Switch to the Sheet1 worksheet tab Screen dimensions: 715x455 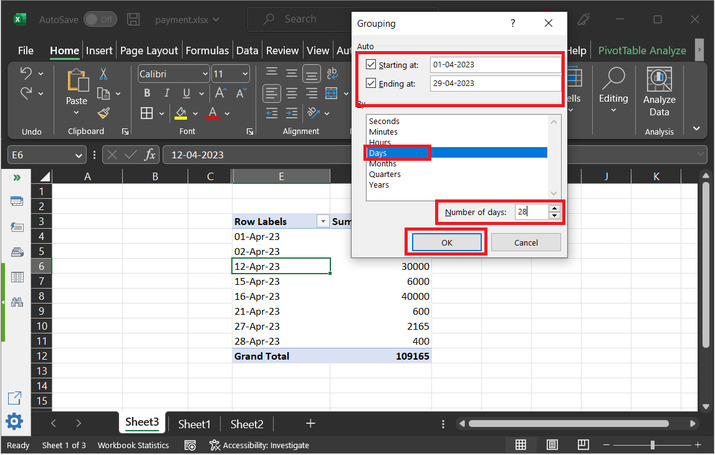[194, 424]
